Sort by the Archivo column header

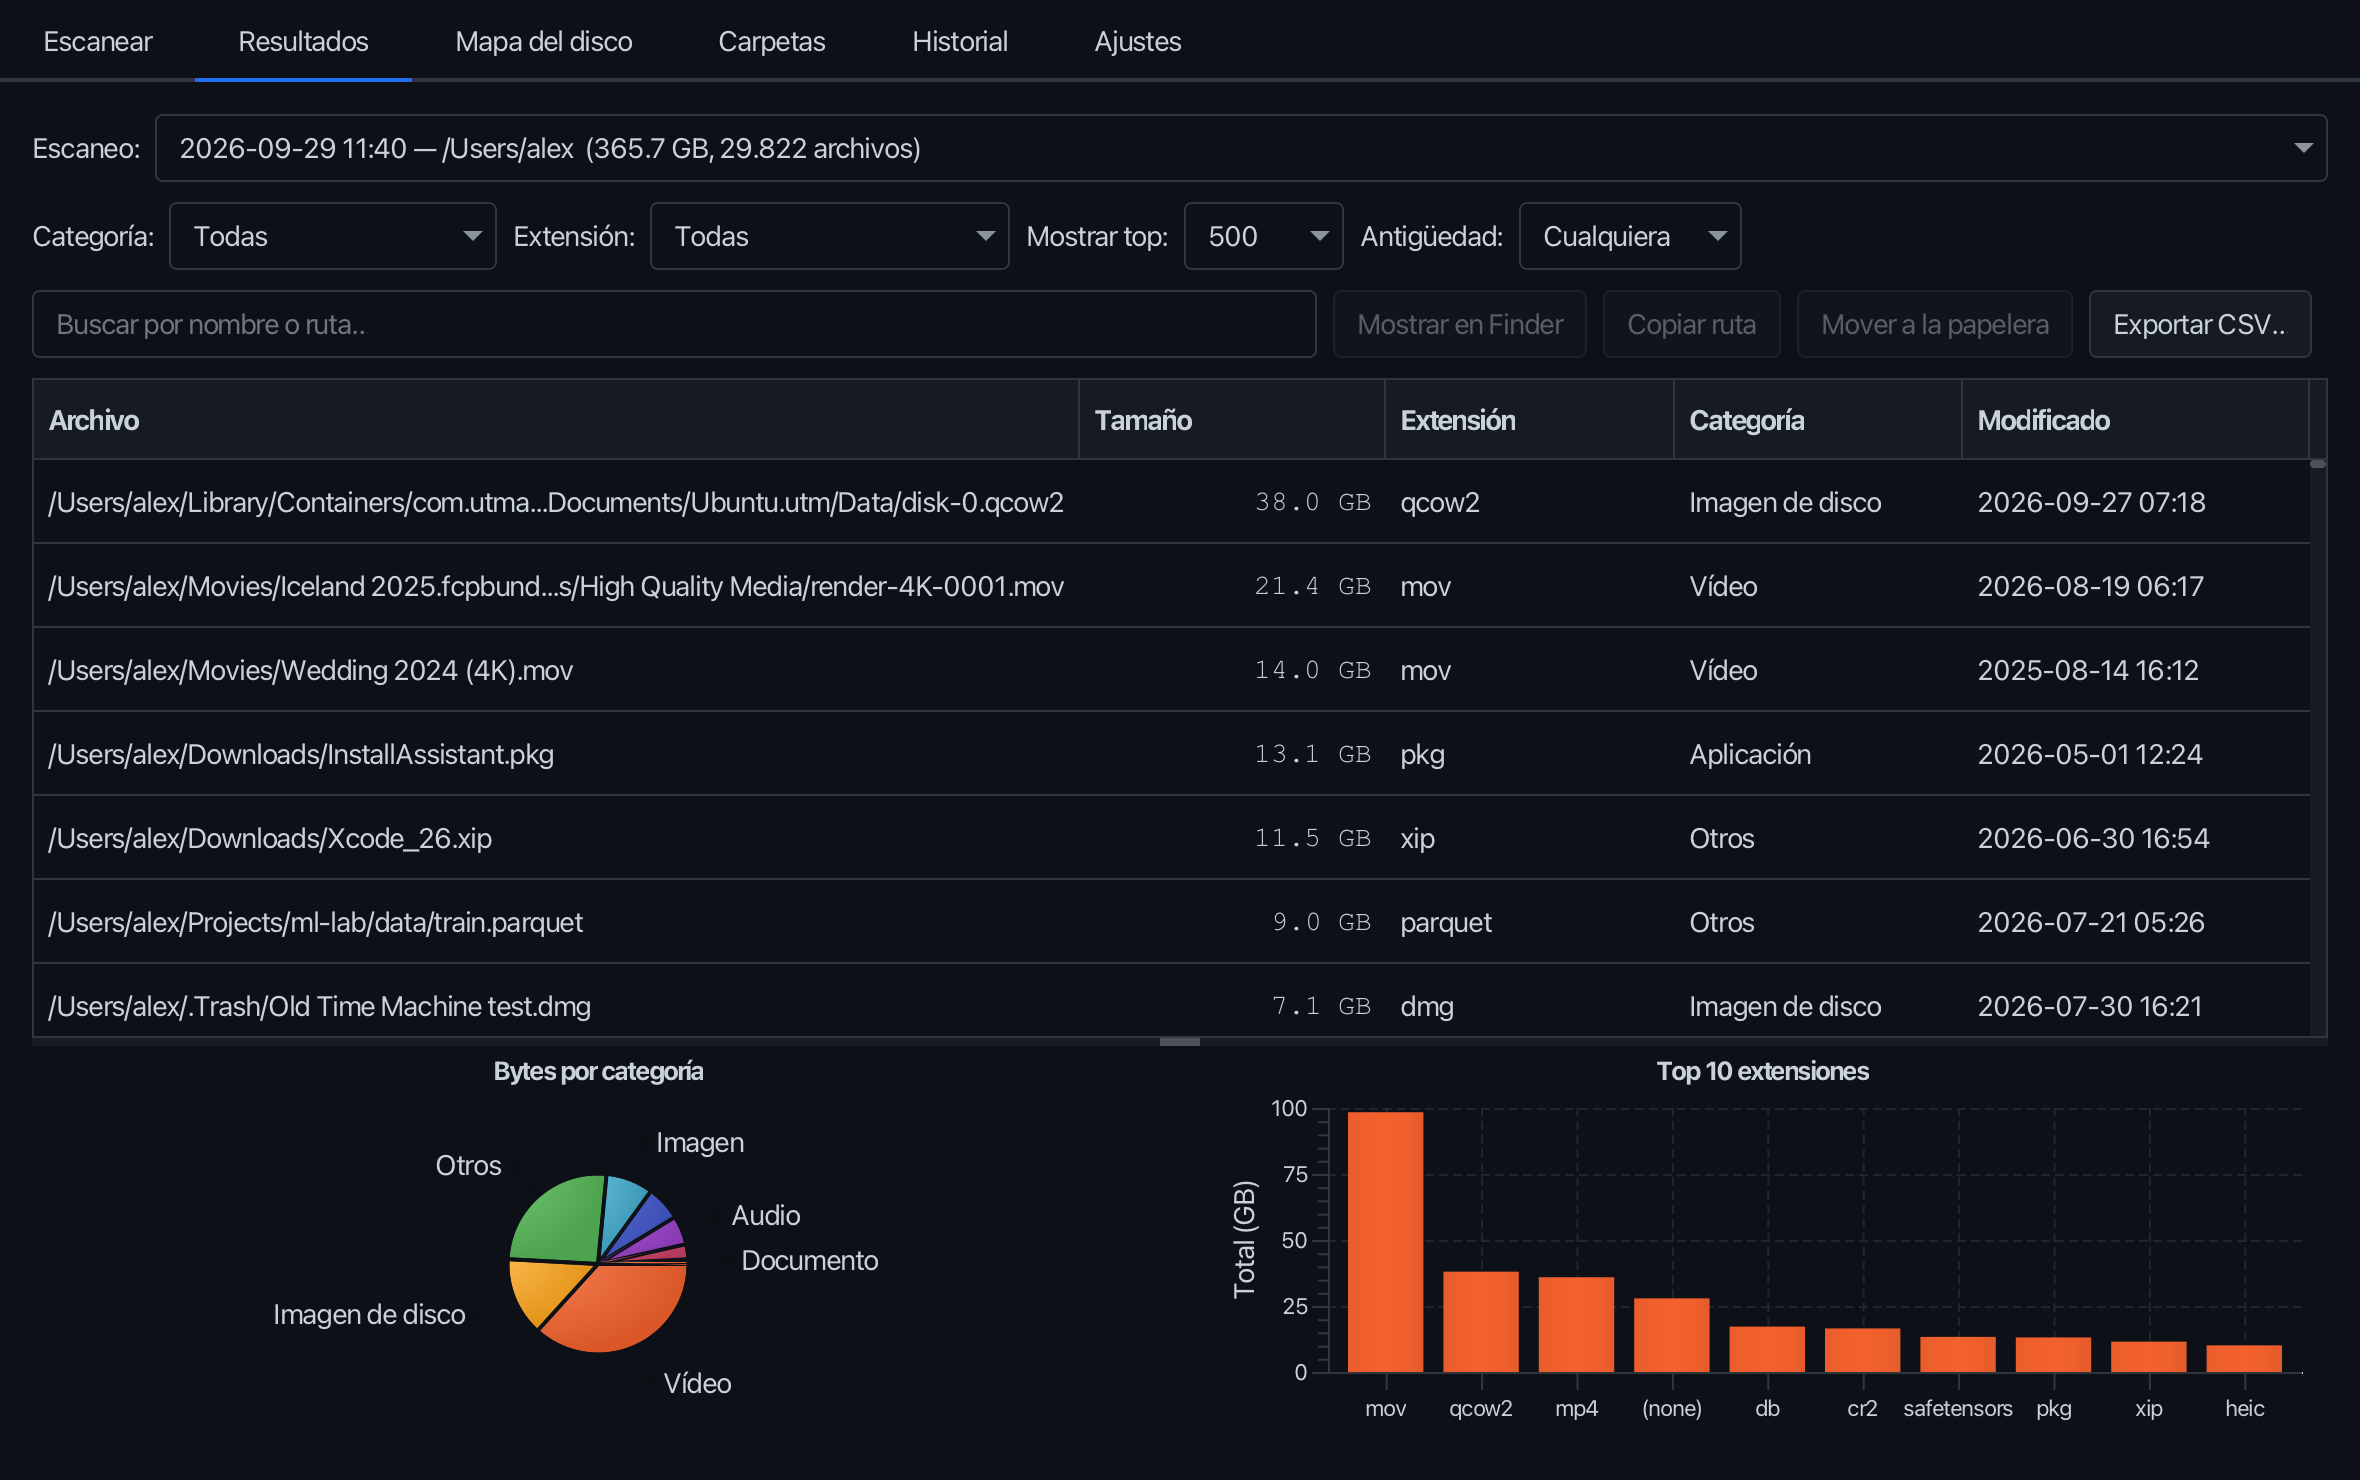[x=556, y=420]
